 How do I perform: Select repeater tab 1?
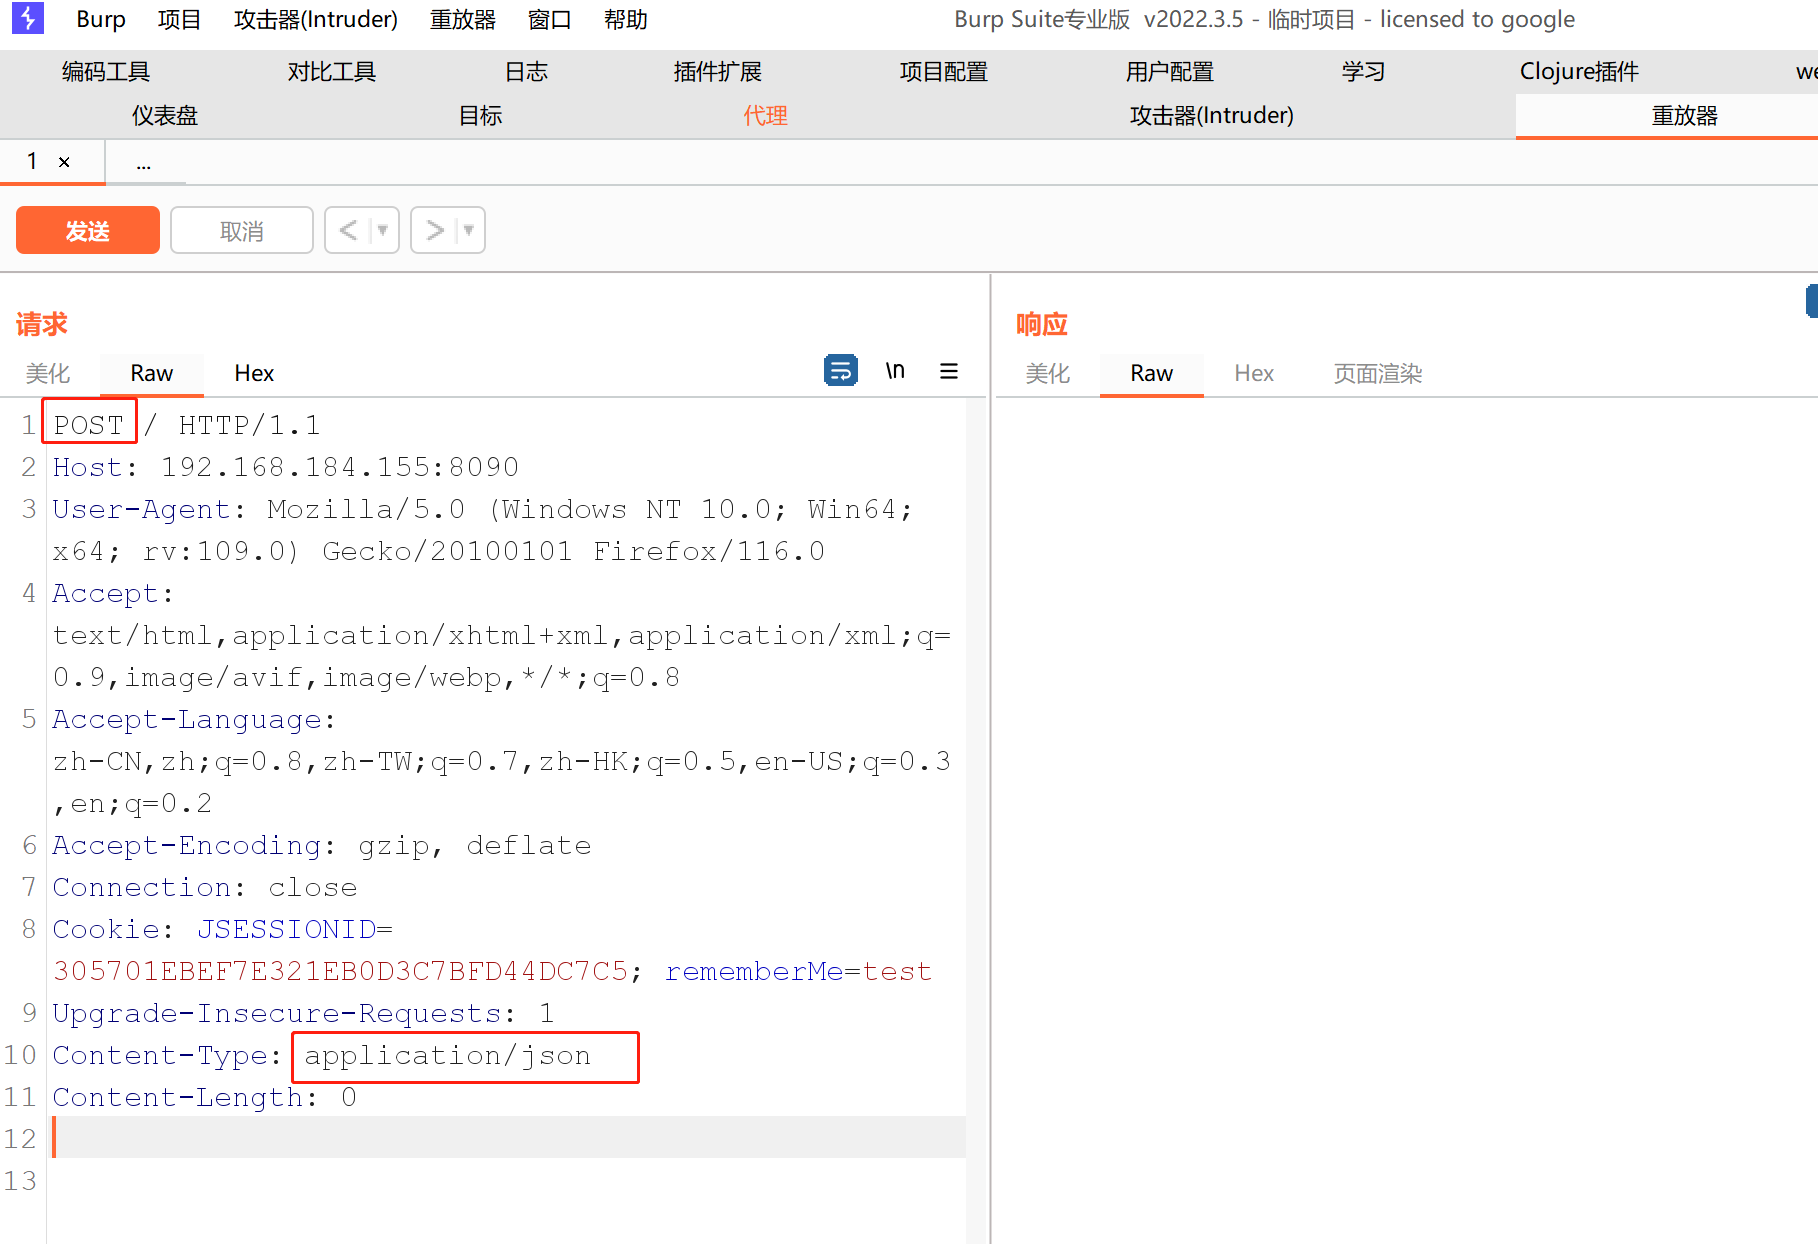click(x=32, y=161)
